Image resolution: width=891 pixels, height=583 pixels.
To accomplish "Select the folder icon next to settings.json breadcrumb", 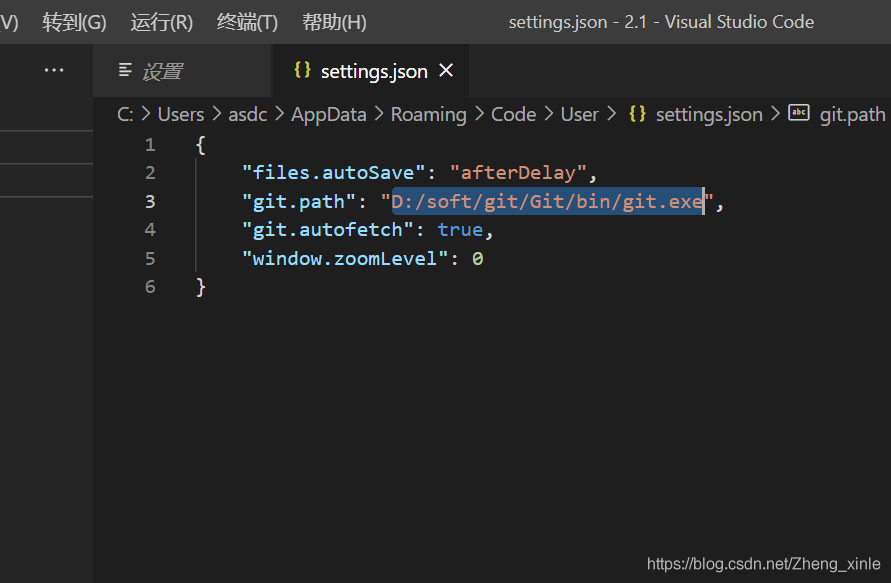I will pyautogui.click(x=637, y=114).
